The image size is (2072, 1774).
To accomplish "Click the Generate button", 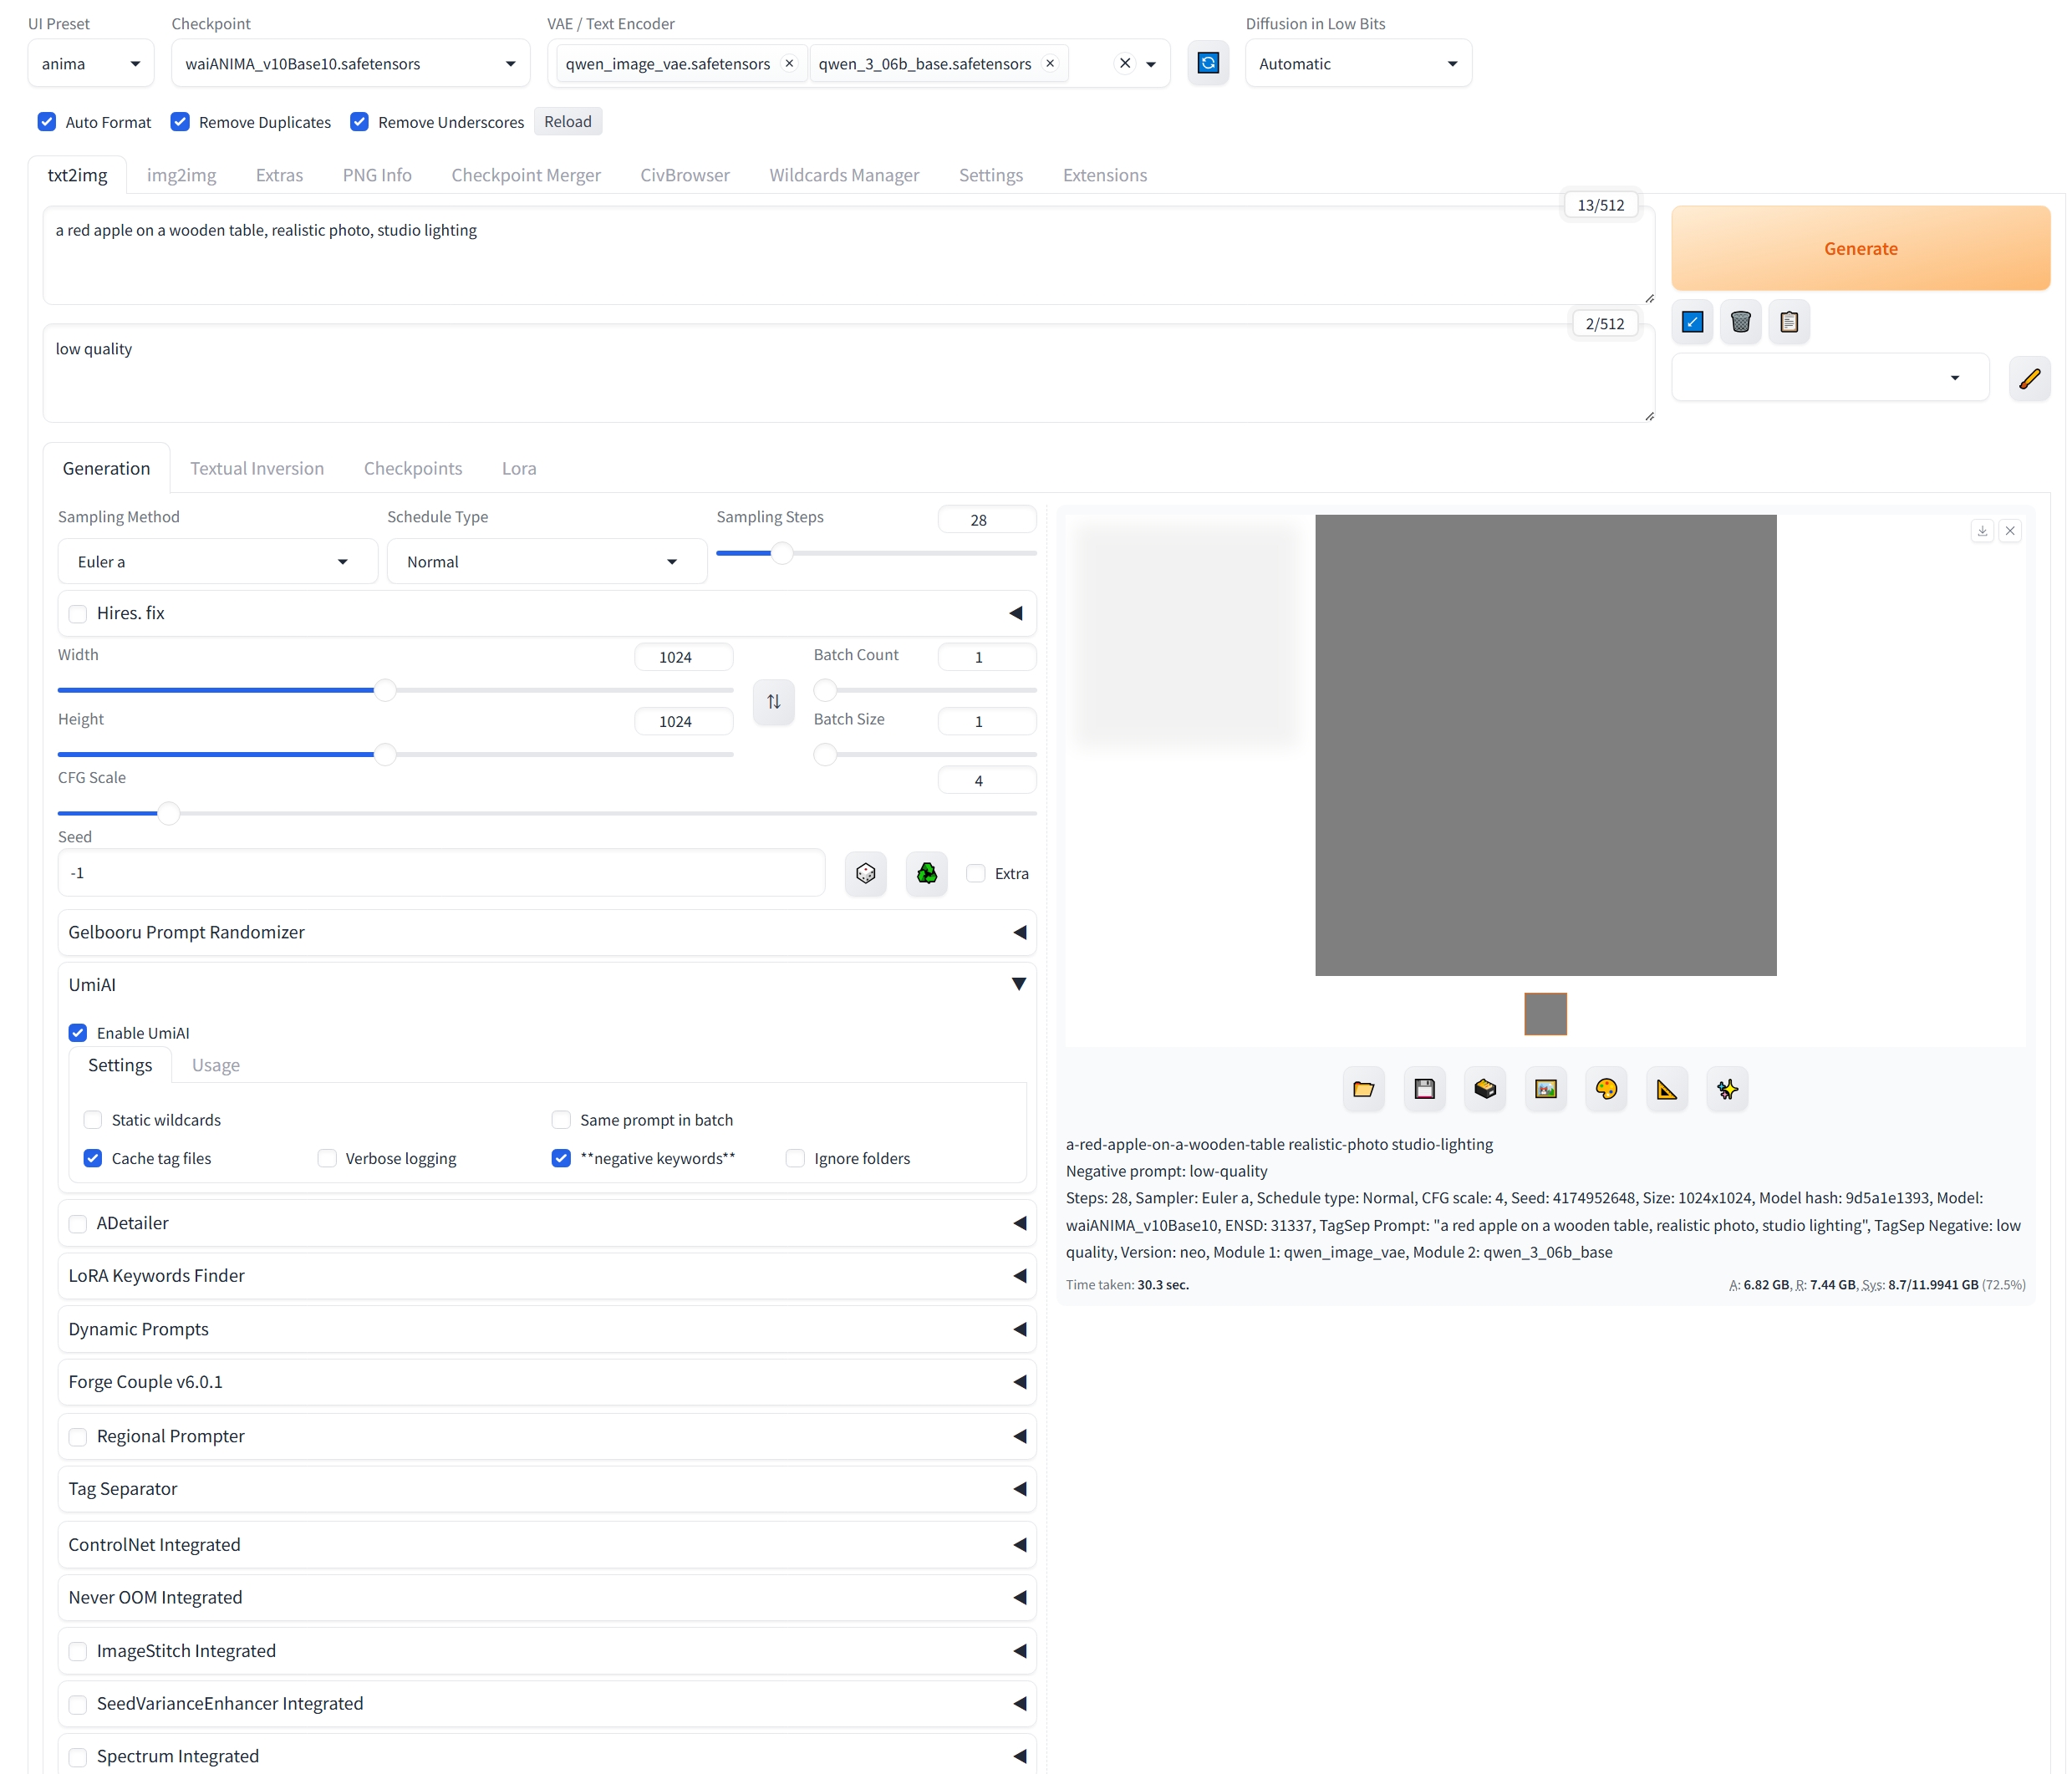I will click(x=1860, y=249).
